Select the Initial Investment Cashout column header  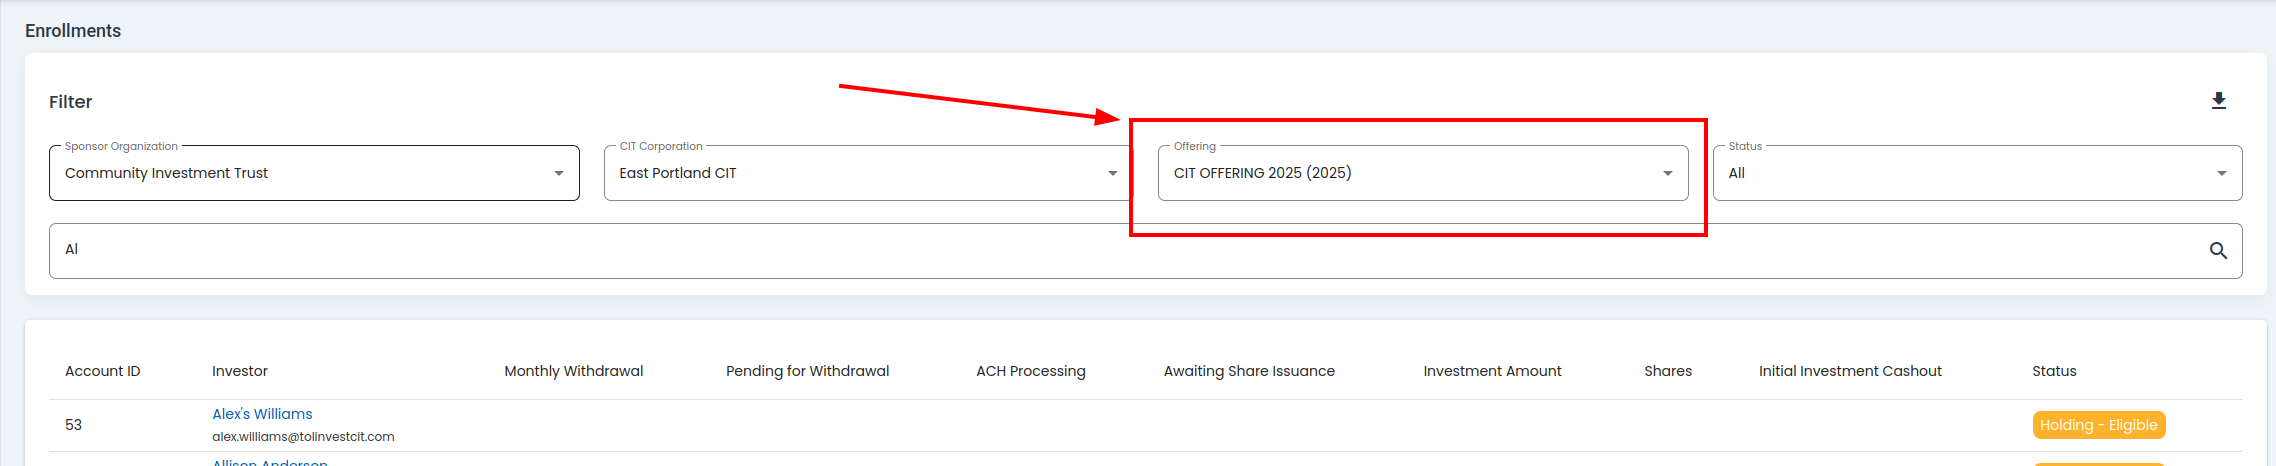[x=1850, y=371]
